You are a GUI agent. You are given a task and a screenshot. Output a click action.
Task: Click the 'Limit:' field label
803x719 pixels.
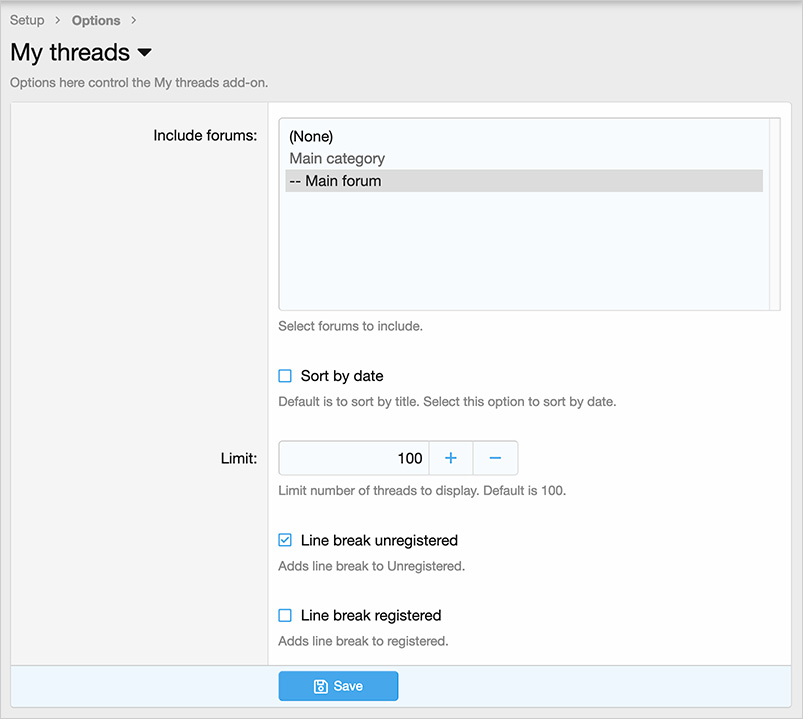(238, 458)
